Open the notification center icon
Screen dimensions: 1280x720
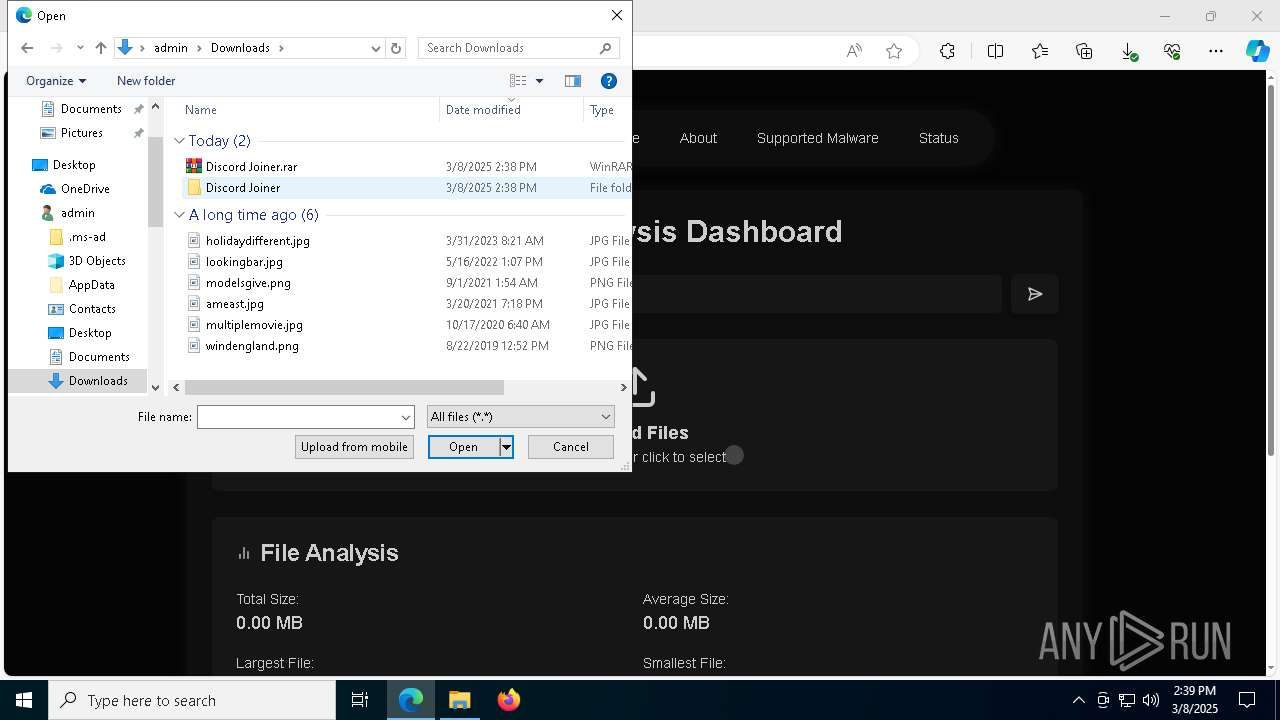[x=1247, y=700]
